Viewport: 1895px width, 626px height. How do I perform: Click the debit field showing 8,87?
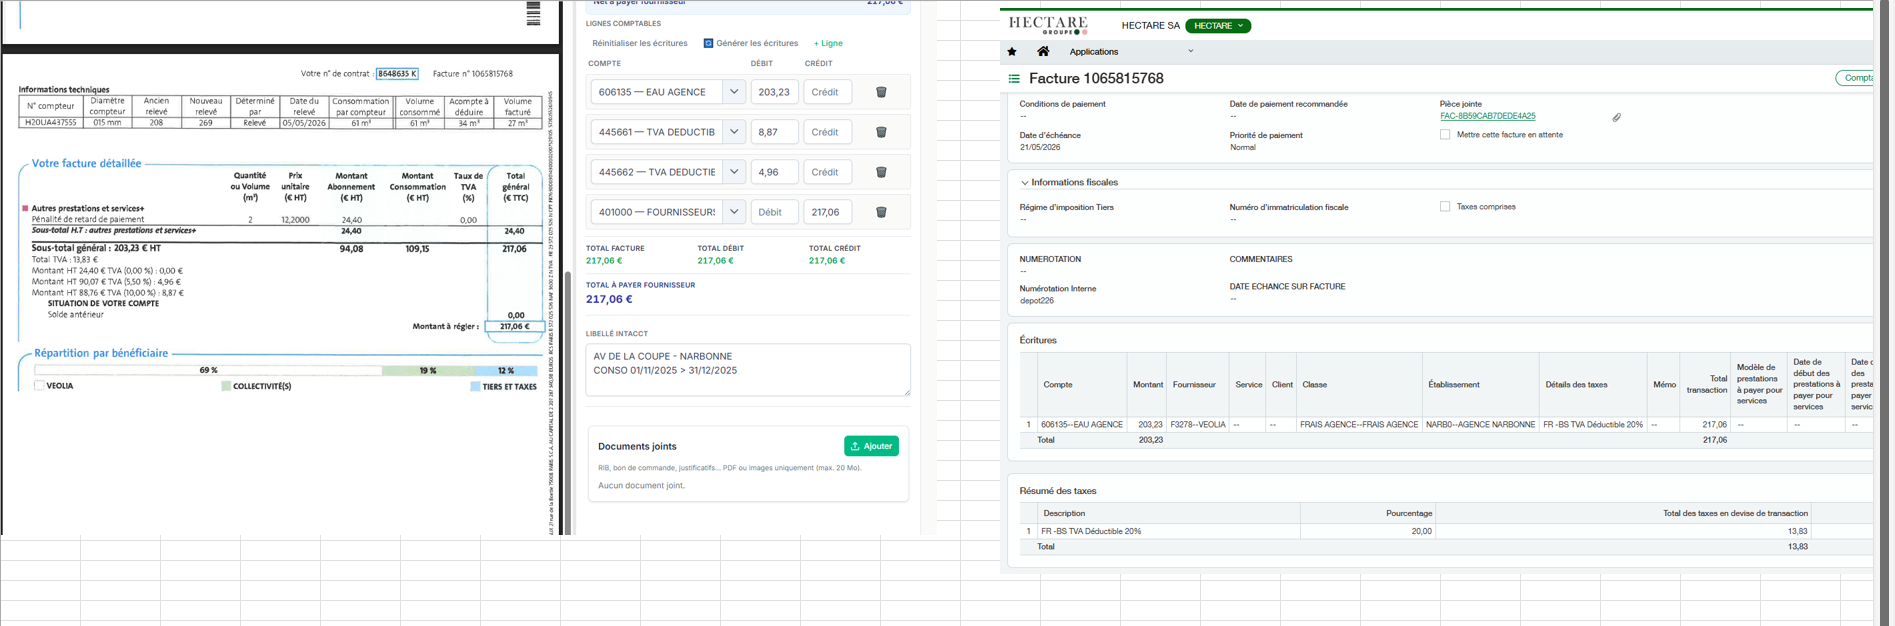(x=774, y=132)
